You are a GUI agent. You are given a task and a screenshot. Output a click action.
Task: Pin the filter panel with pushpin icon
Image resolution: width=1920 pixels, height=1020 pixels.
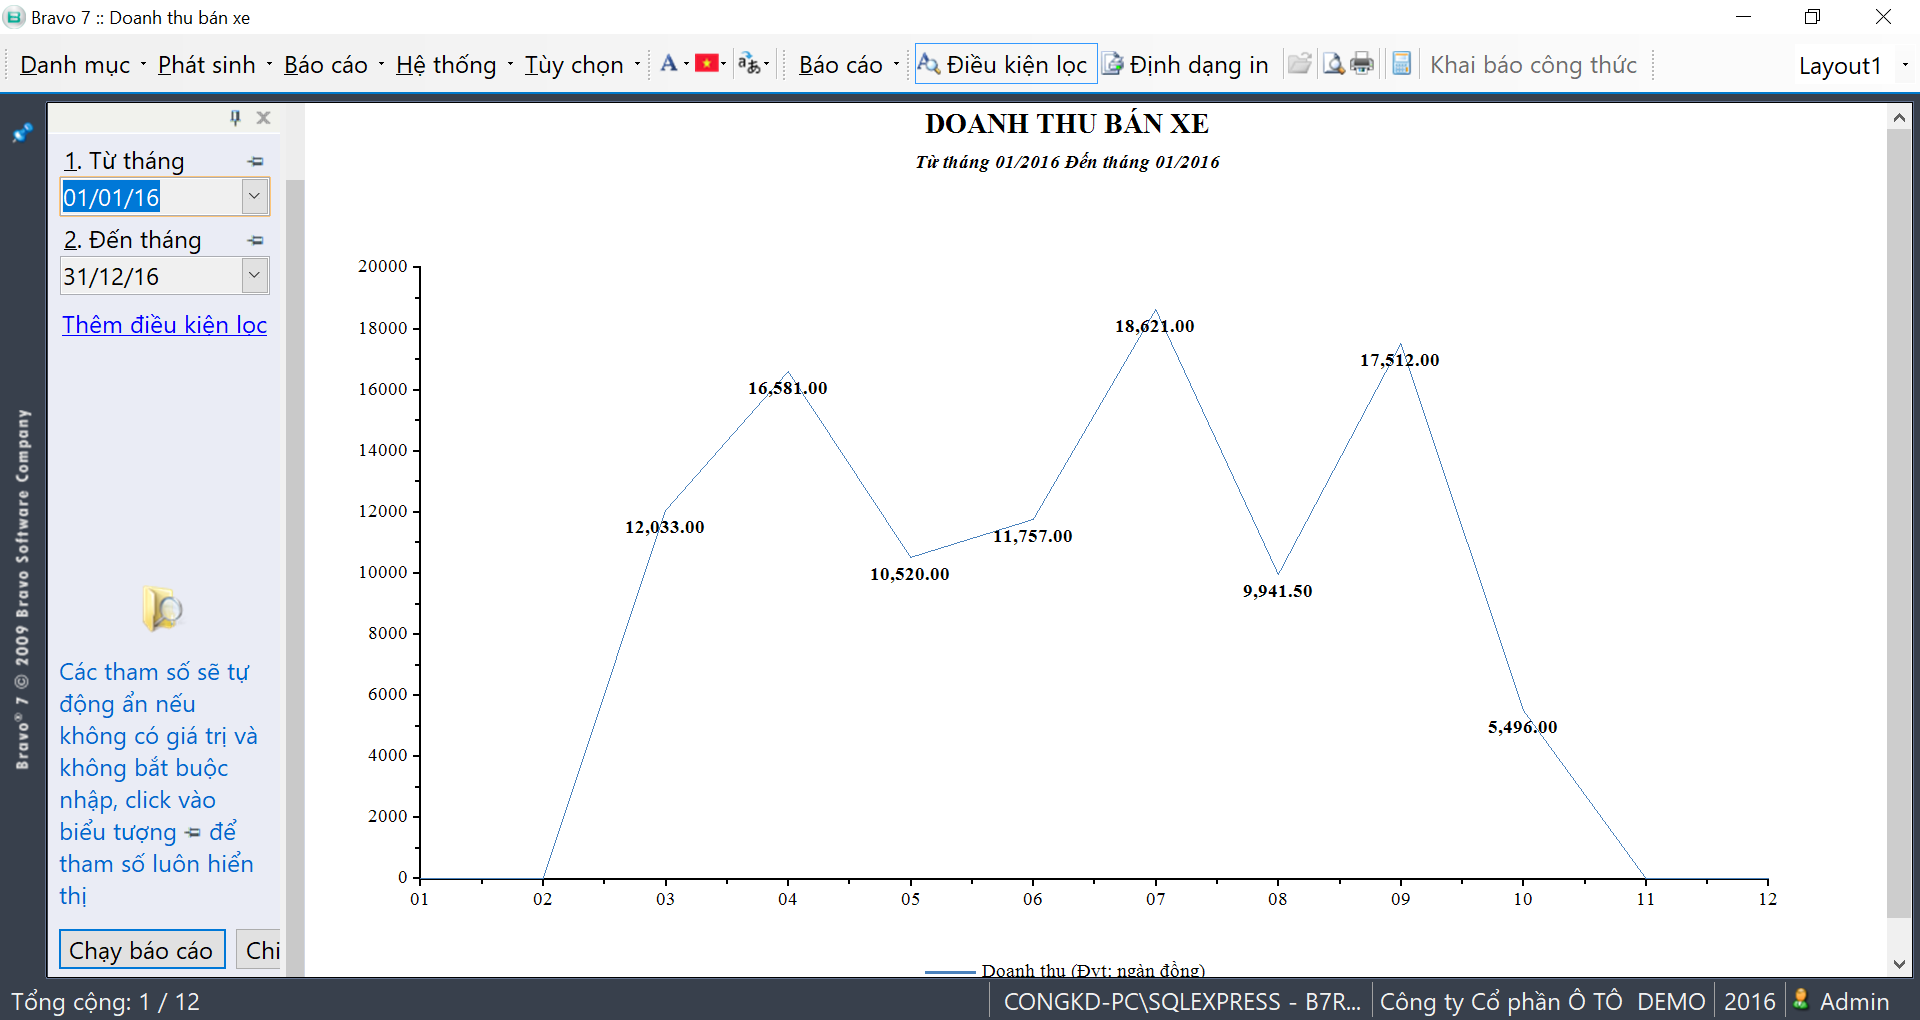pos(235,118)
